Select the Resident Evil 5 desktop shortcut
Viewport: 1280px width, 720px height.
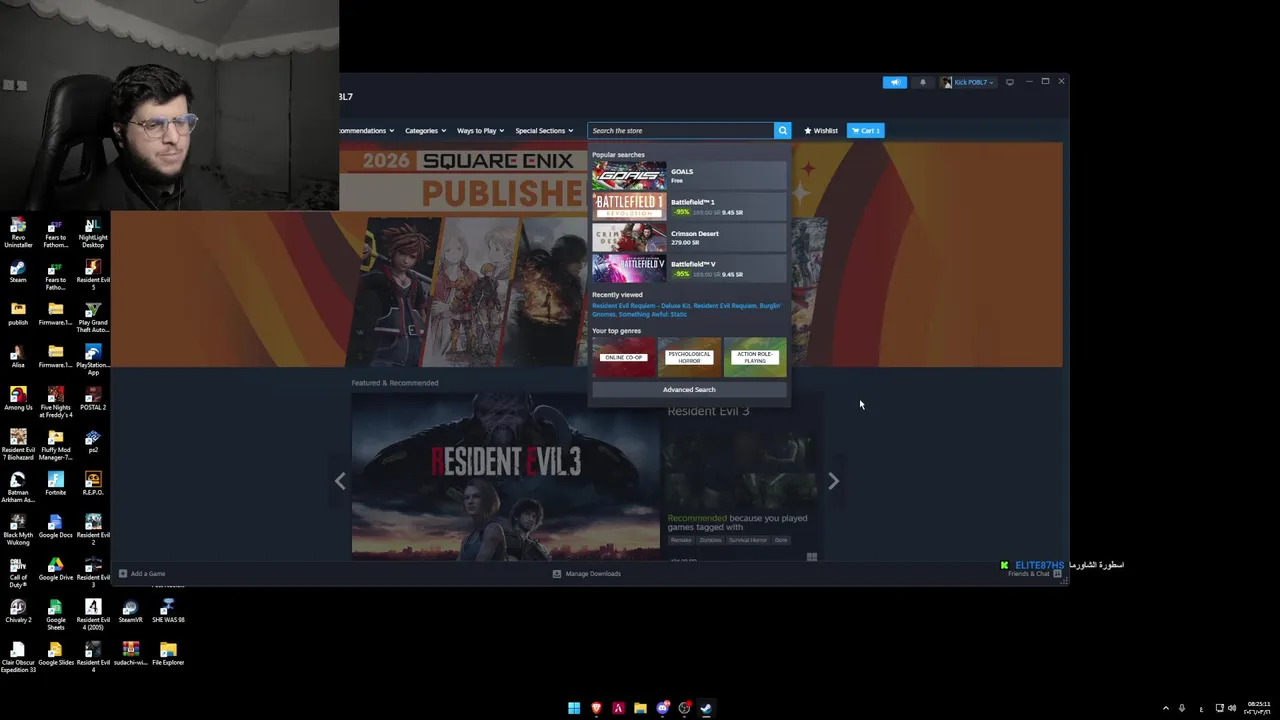pyautogui.click(x=93, y=275)
